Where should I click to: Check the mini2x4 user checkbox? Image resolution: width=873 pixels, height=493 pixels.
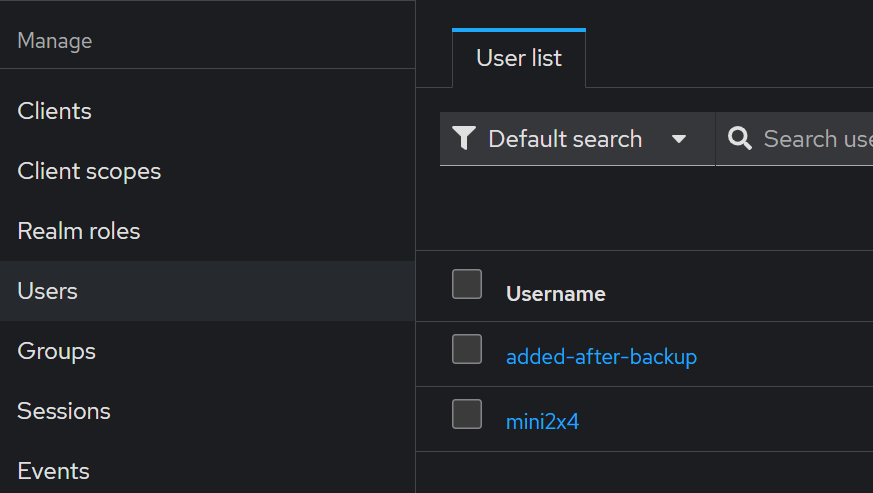pyautogui.click(x=467, y=414)
